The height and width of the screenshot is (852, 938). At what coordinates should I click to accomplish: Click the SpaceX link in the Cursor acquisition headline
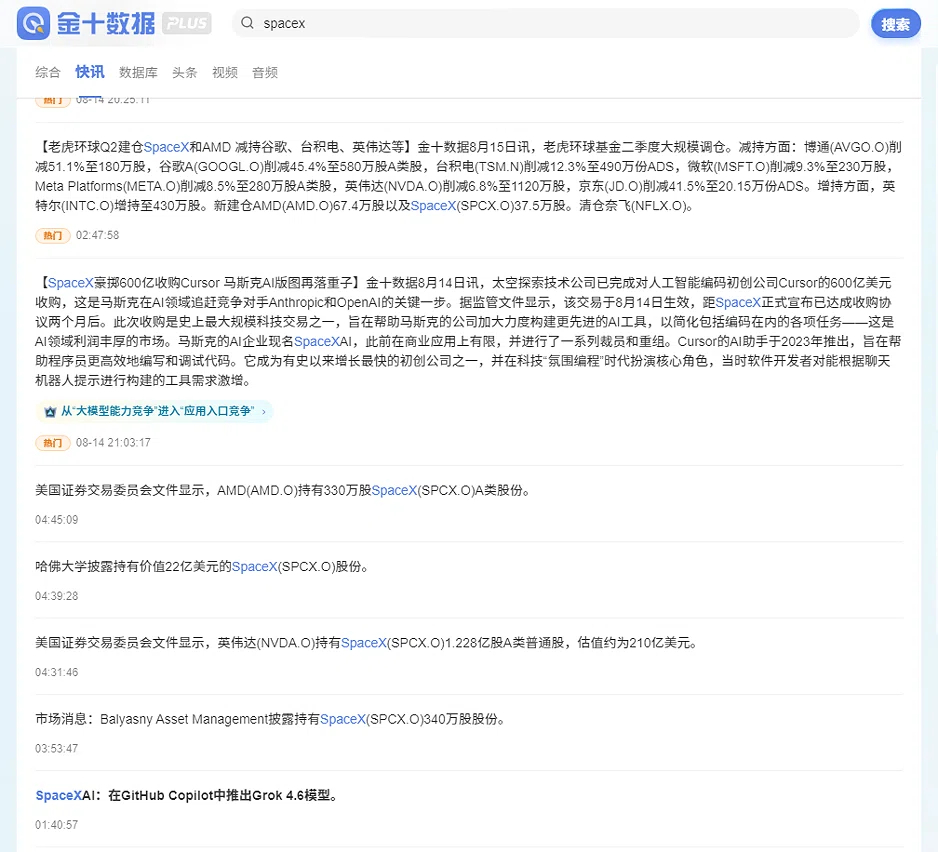click(71, 283)
